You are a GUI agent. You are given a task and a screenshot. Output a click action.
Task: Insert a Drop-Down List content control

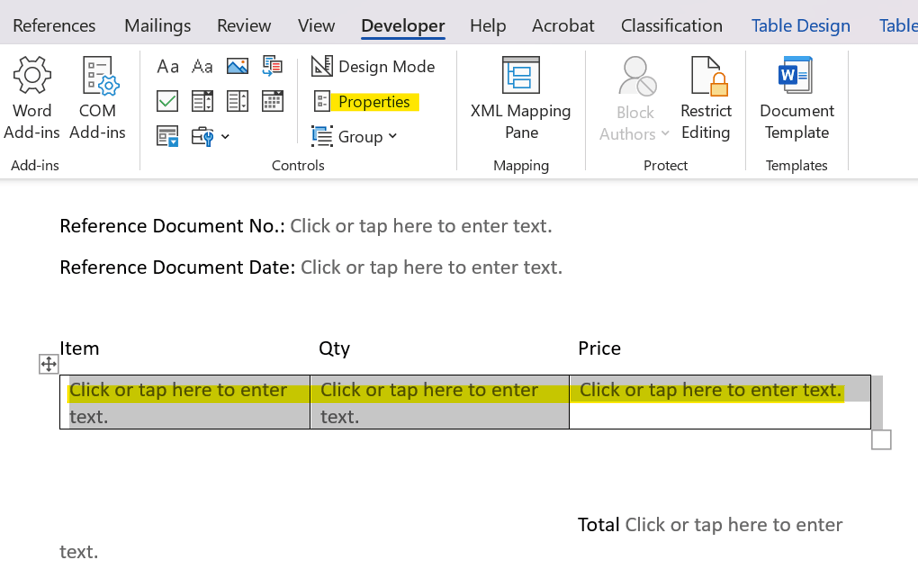[x=237, y=101]
